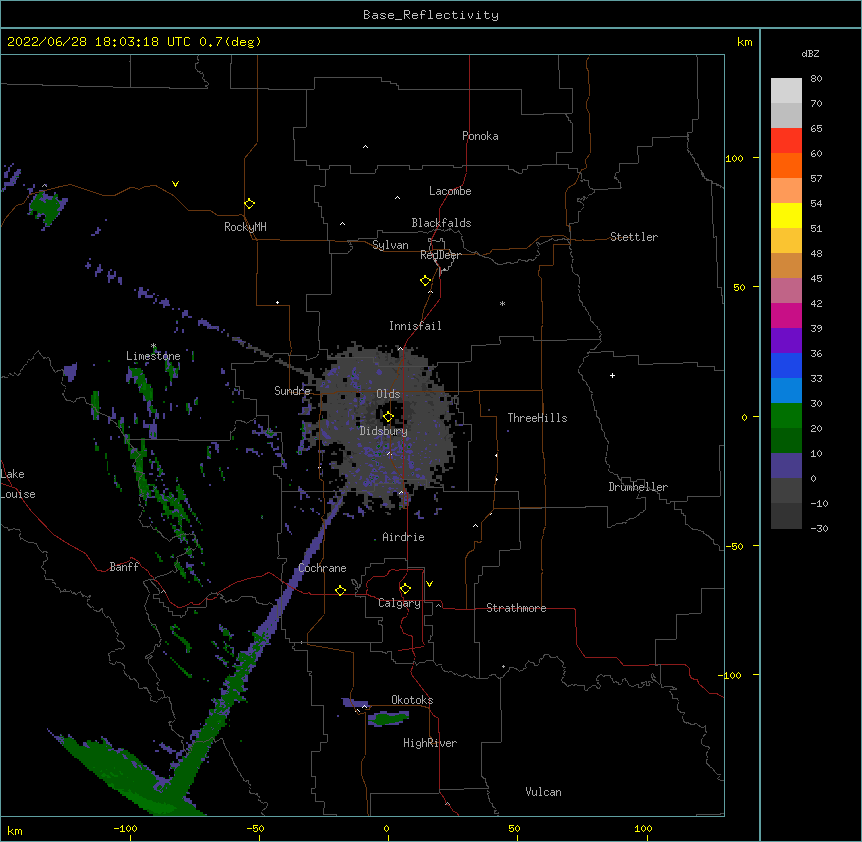This screenshot has width=862, height=842.
Task: Click the RedDeer city label
Action: [x=440, y=255]
